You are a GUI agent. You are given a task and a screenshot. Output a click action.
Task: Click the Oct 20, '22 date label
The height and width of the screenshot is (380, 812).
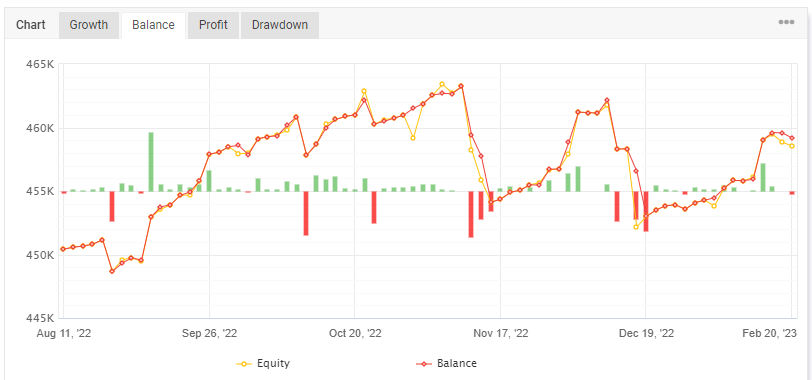point(355,333)
